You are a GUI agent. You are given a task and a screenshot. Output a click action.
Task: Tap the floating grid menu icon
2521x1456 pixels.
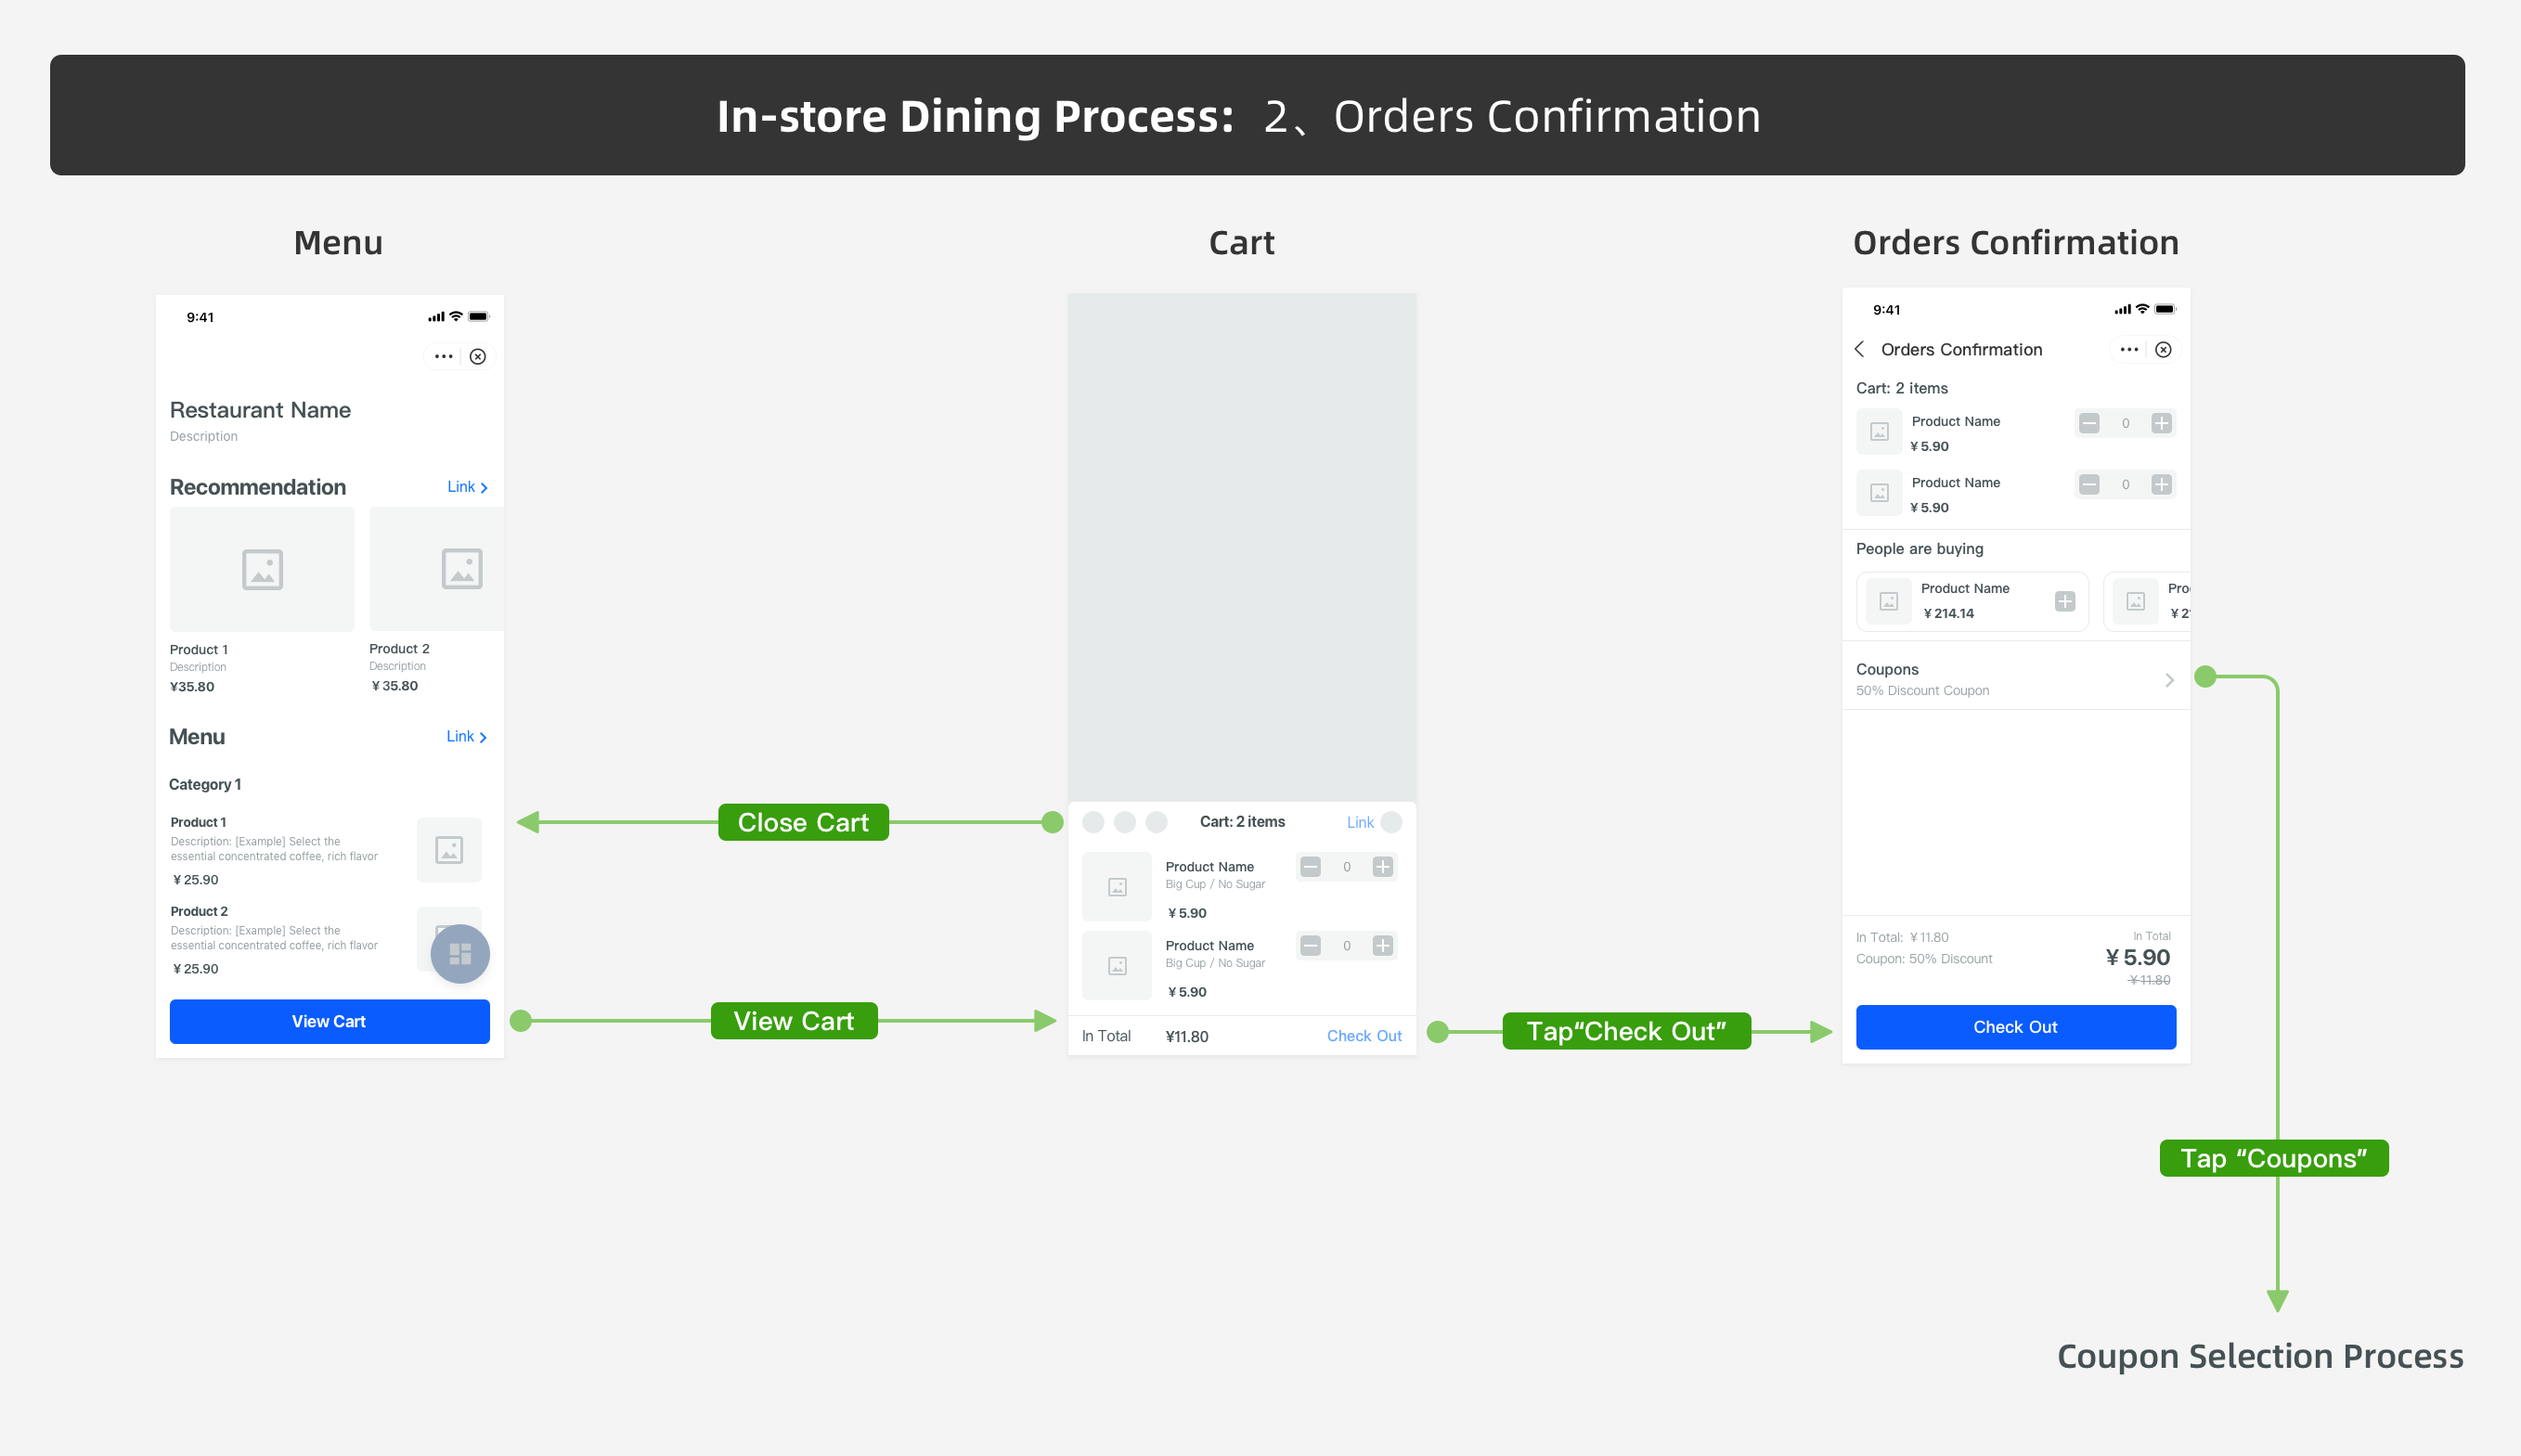460,953
